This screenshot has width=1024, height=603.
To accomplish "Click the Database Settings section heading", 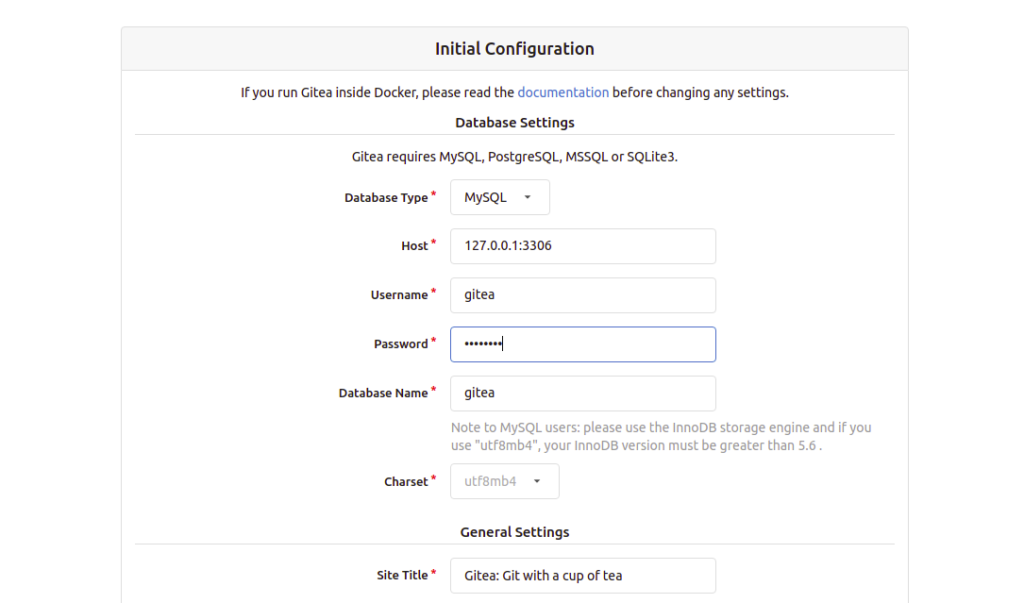I will [515, 123].
